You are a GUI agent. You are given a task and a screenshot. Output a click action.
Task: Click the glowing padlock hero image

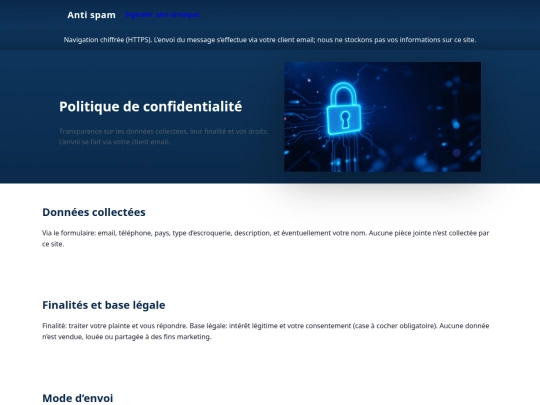click(x=382, y=117)
